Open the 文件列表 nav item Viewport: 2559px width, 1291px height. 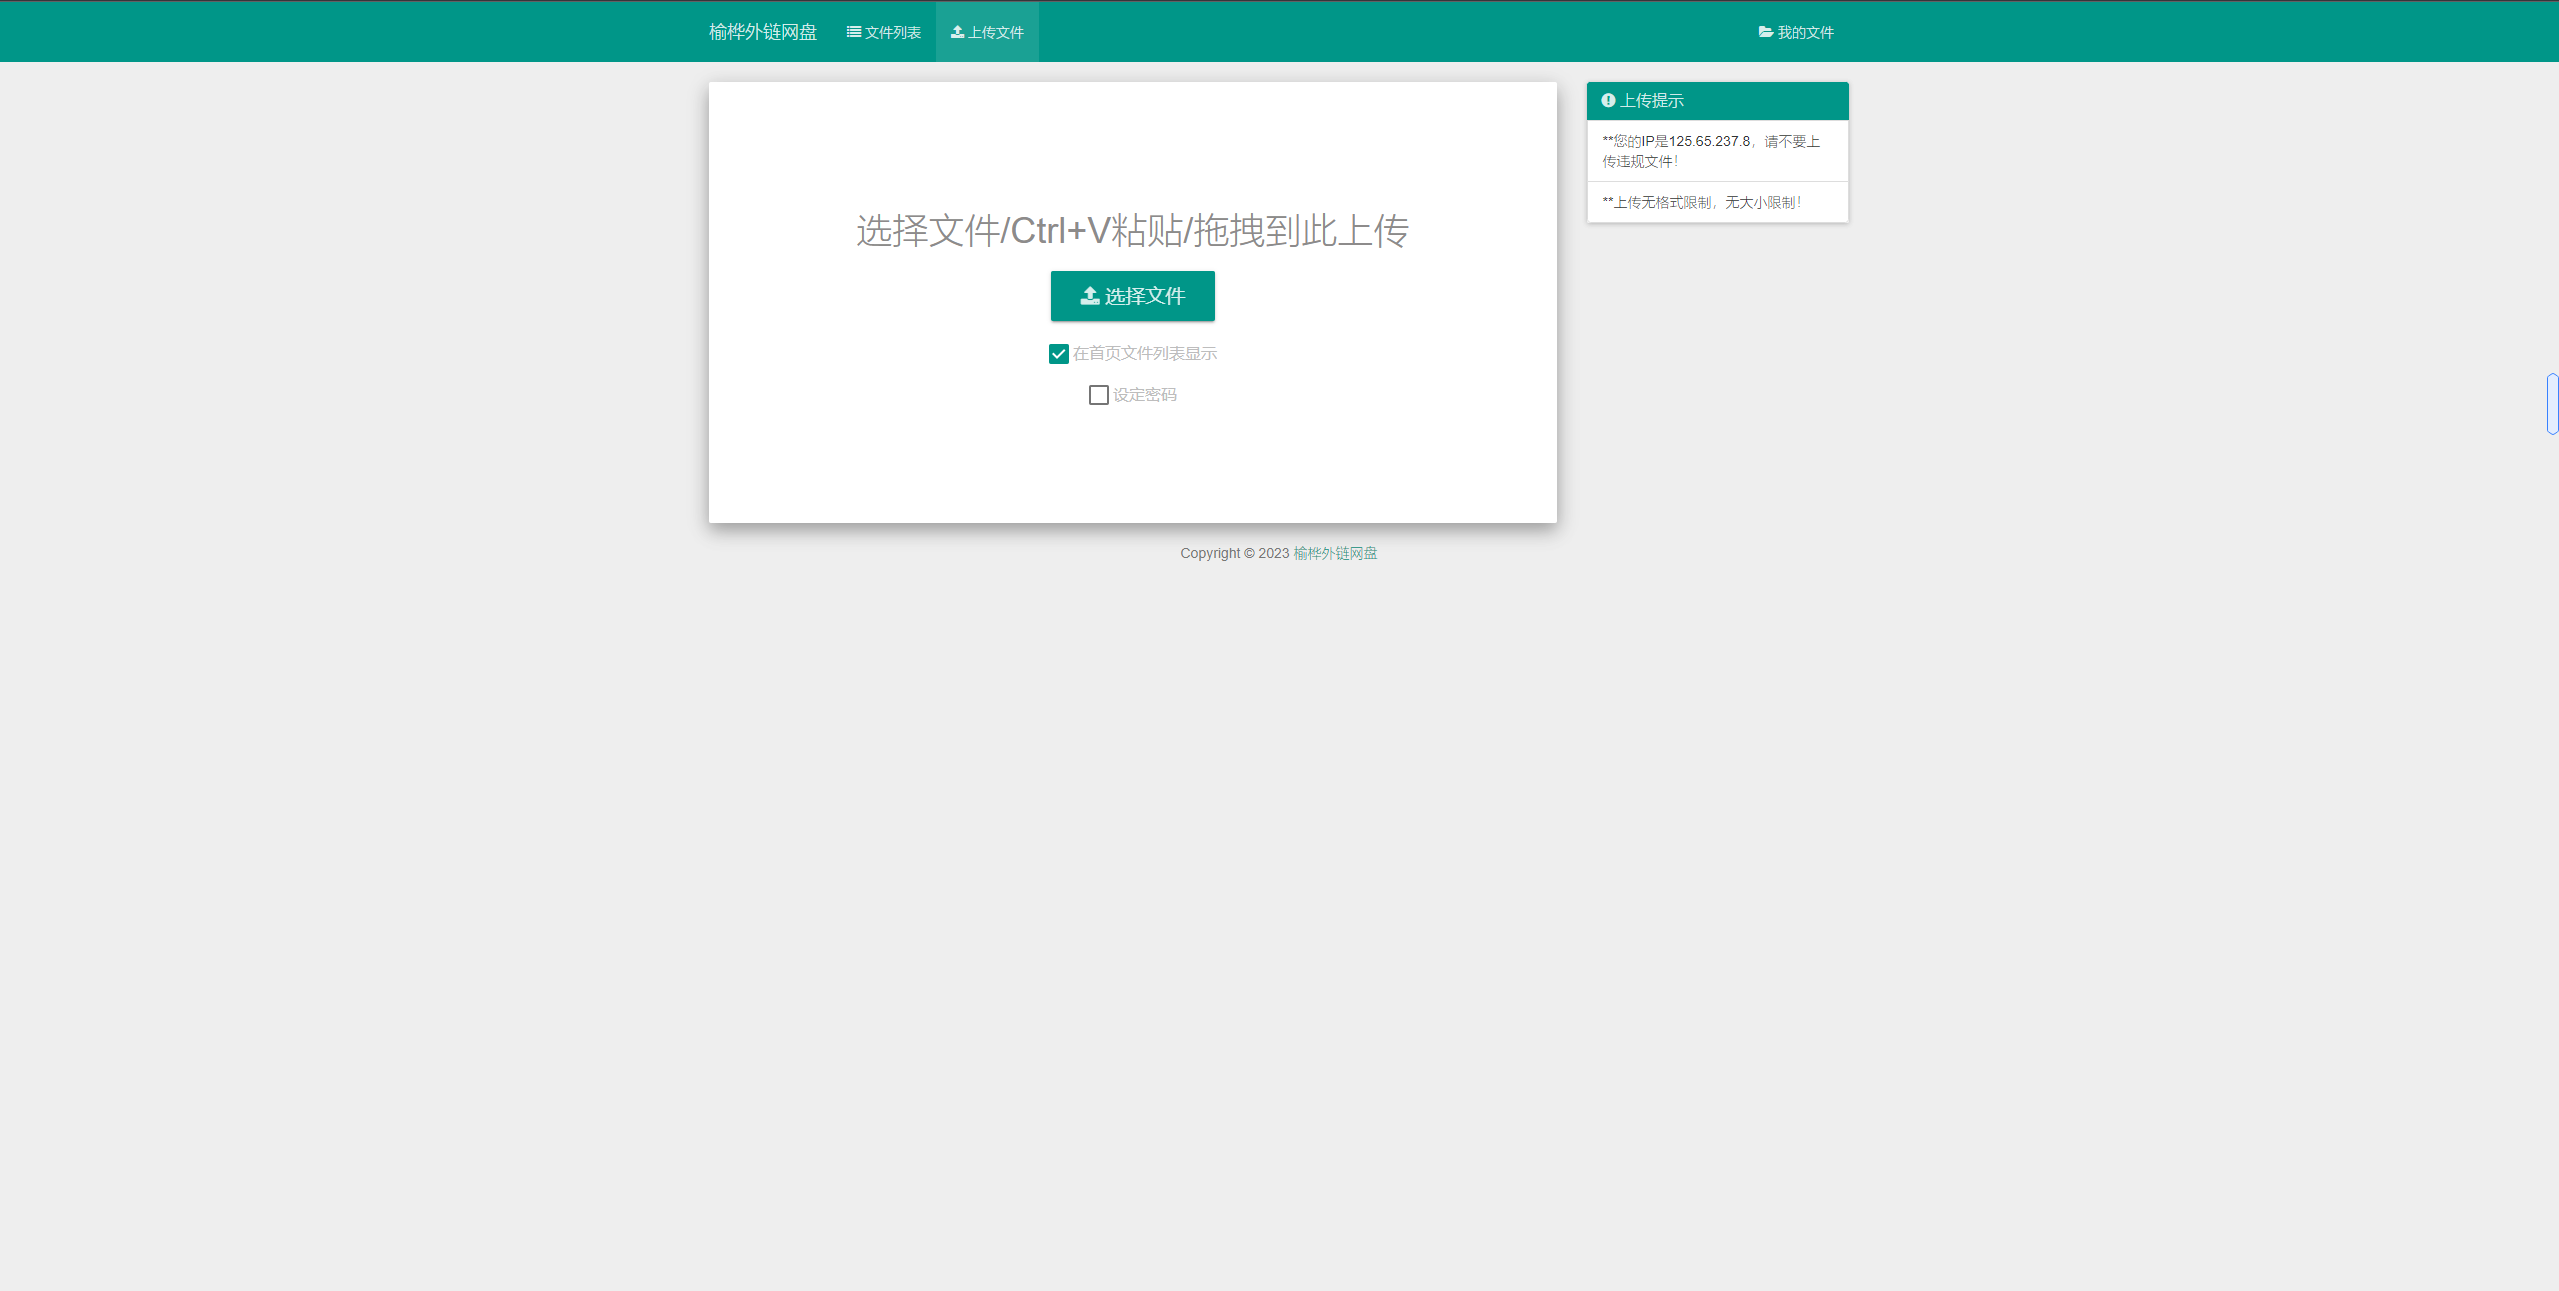pos(883,32)
